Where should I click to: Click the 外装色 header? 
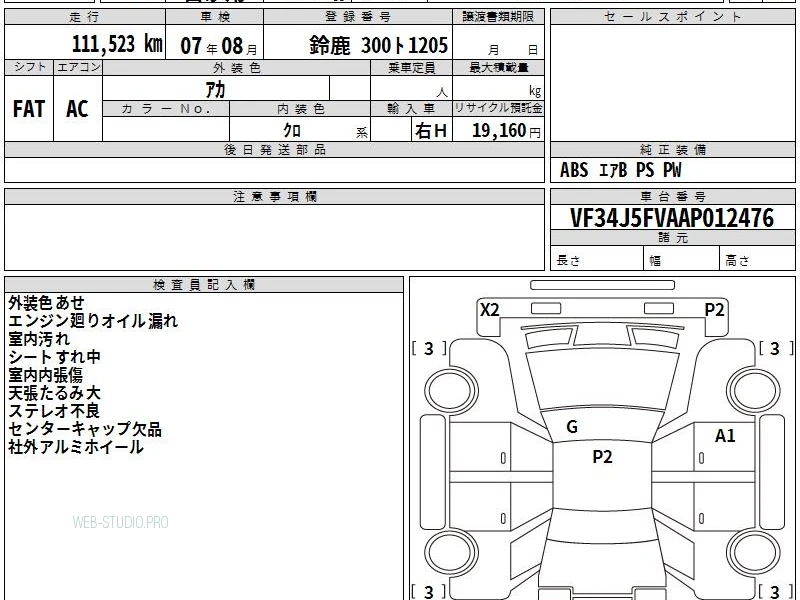click(236, 67)
